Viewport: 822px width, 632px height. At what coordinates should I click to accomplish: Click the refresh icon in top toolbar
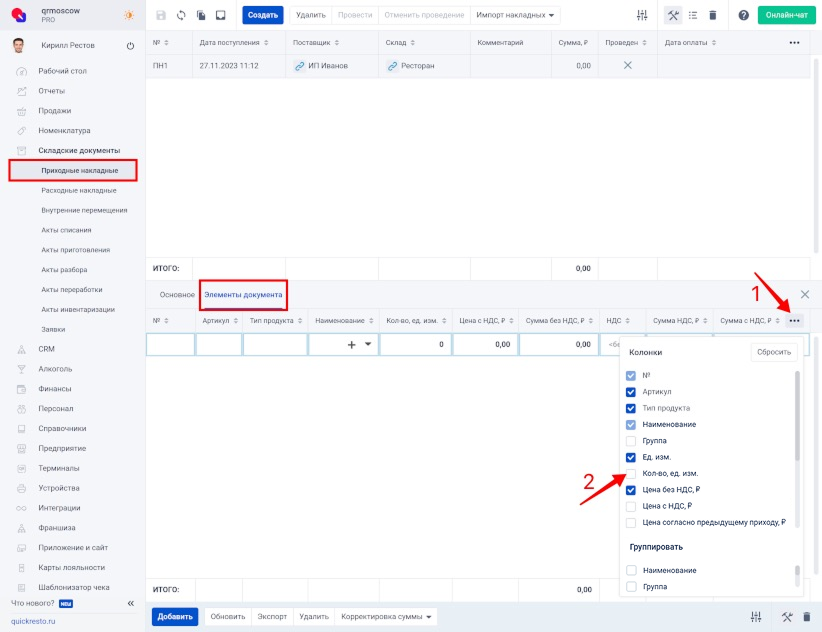tap(181, 16)
